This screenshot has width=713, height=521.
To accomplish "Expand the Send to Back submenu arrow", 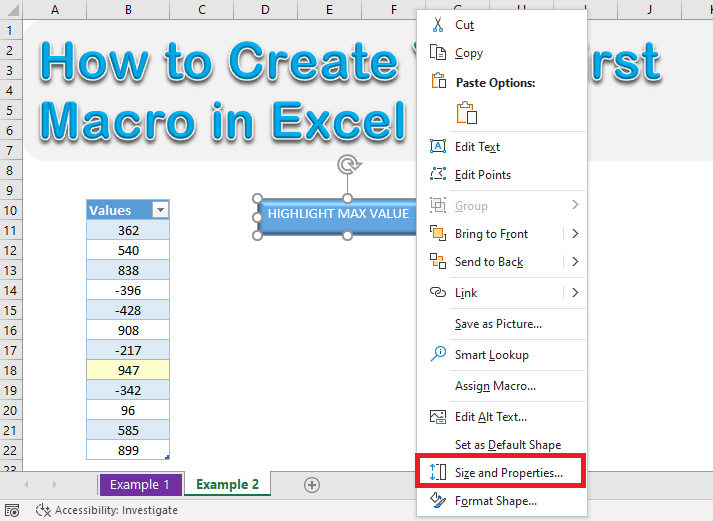I will coord(575,261).
